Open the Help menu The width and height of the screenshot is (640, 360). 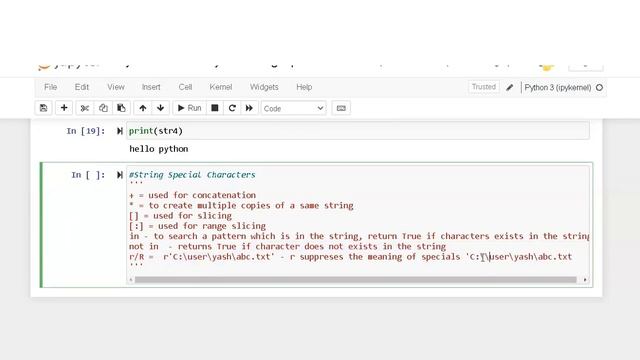click(304, 87)
